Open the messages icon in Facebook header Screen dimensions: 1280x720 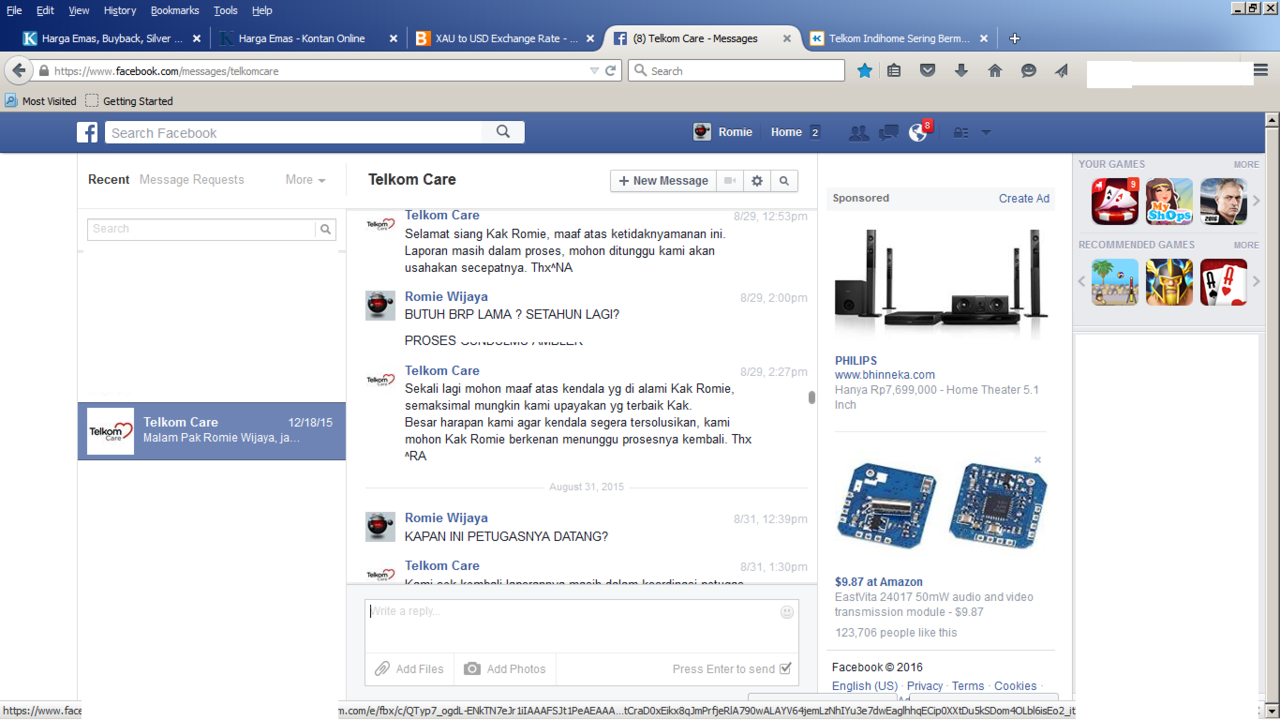point(888,132)
